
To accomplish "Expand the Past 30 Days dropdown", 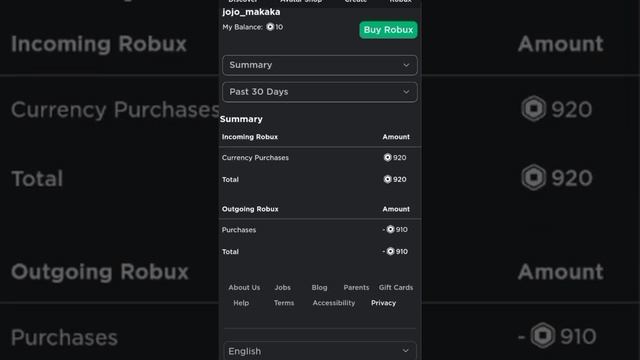I will pyautogui.click(x=320, y=92).
